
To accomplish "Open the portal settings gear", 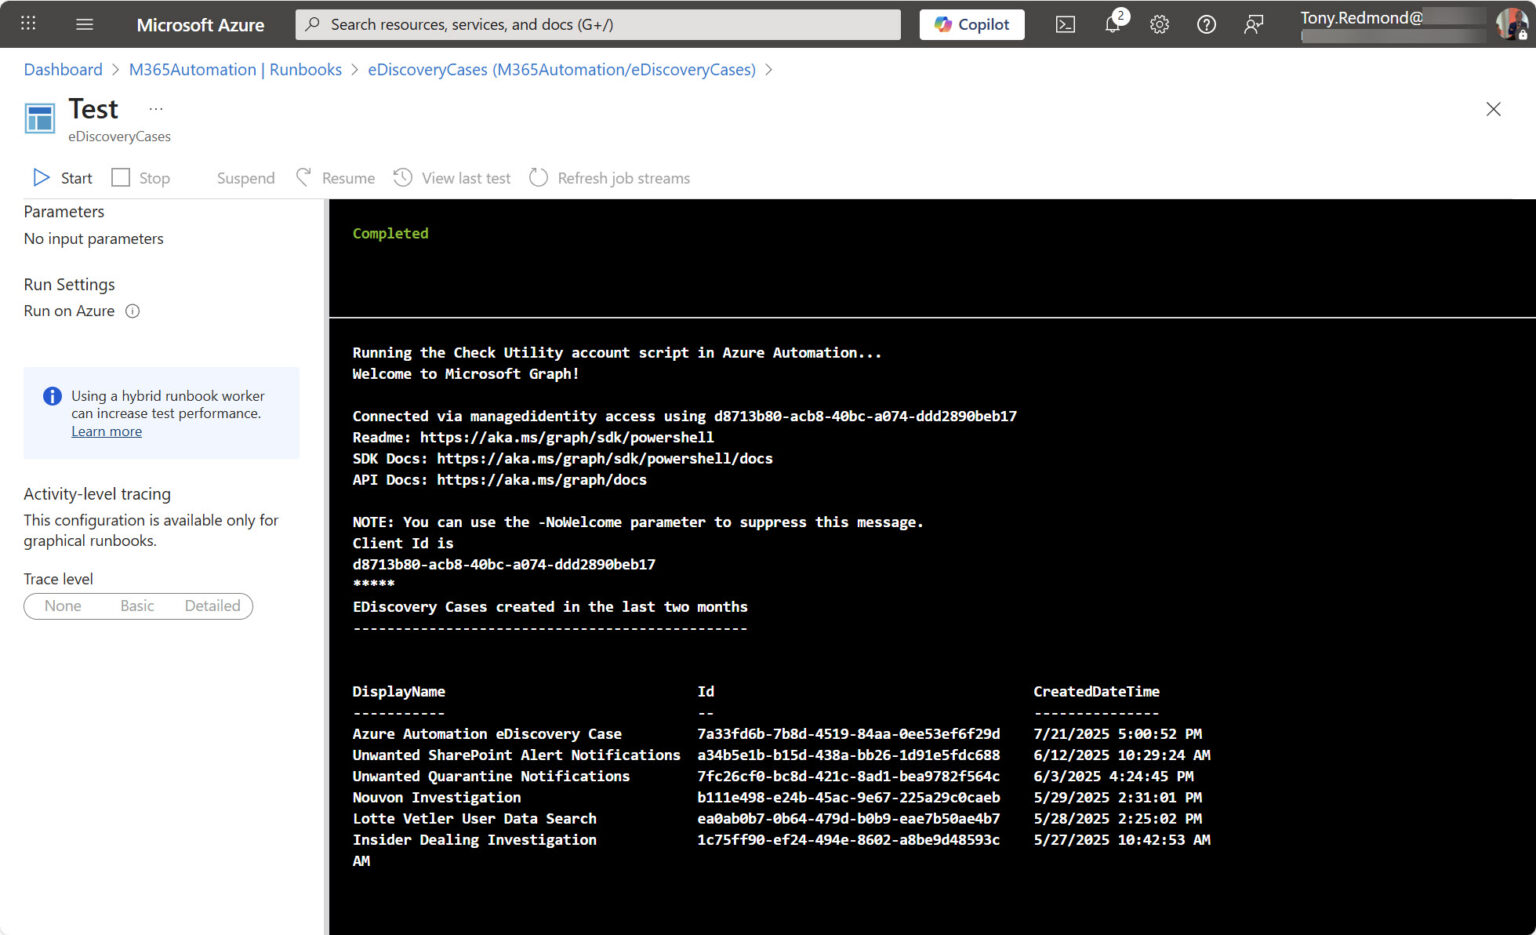I will pos(1159,24).
